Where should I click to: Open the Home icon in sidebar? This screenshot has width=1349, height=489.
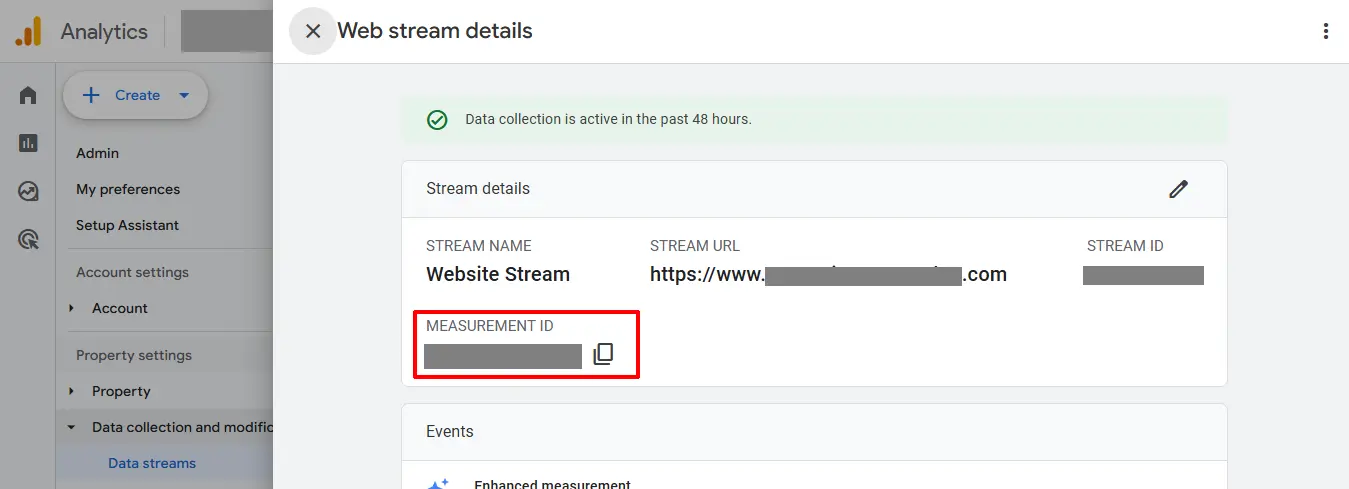(28, 96)
